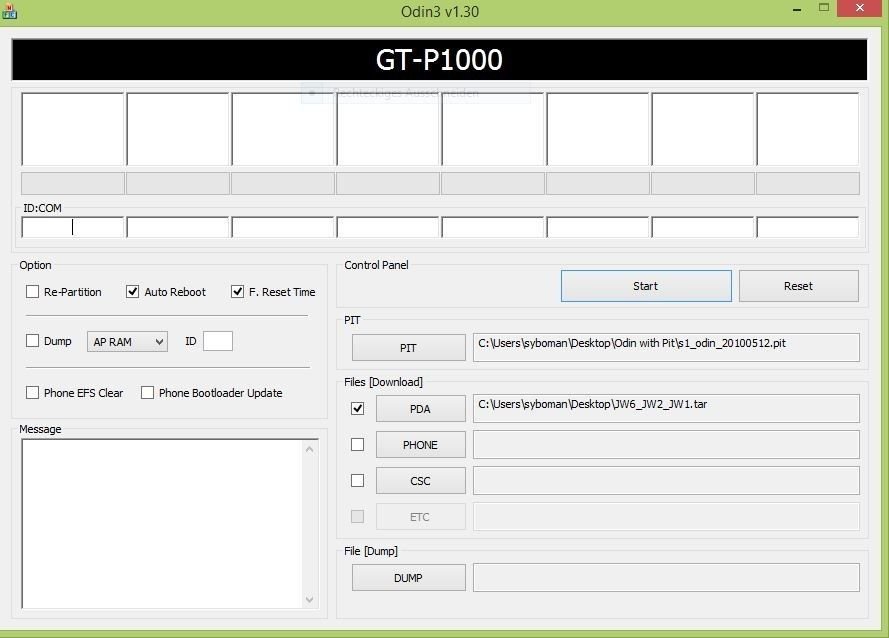
Task: Click the DUMP file button
Action: coord(408,578)
